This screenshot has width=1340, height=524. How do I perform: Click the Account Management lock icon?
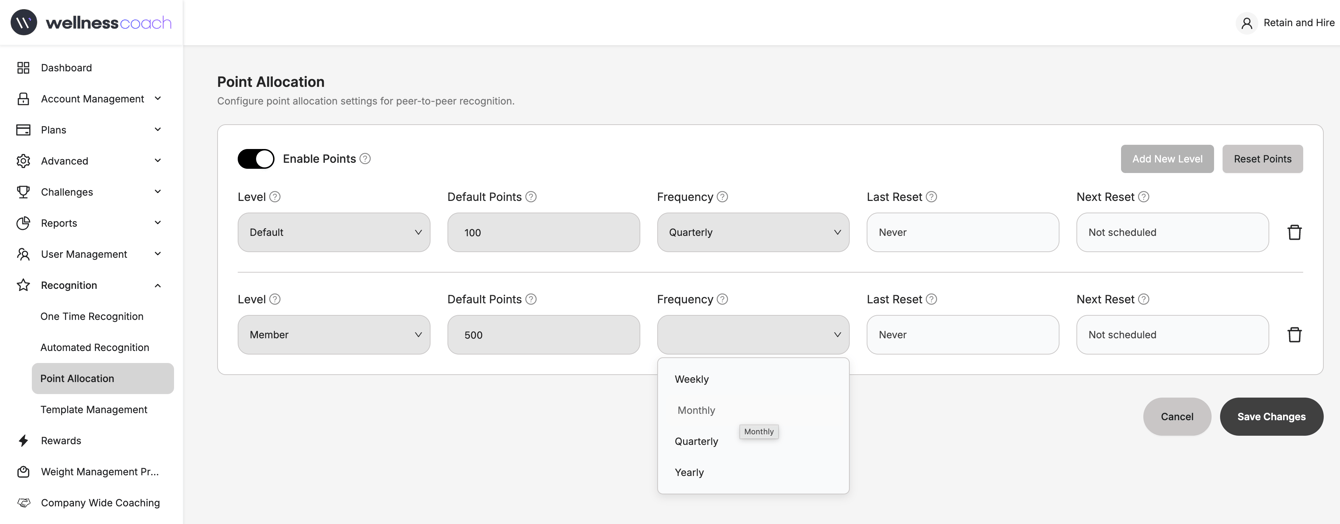tap(23, 99)
